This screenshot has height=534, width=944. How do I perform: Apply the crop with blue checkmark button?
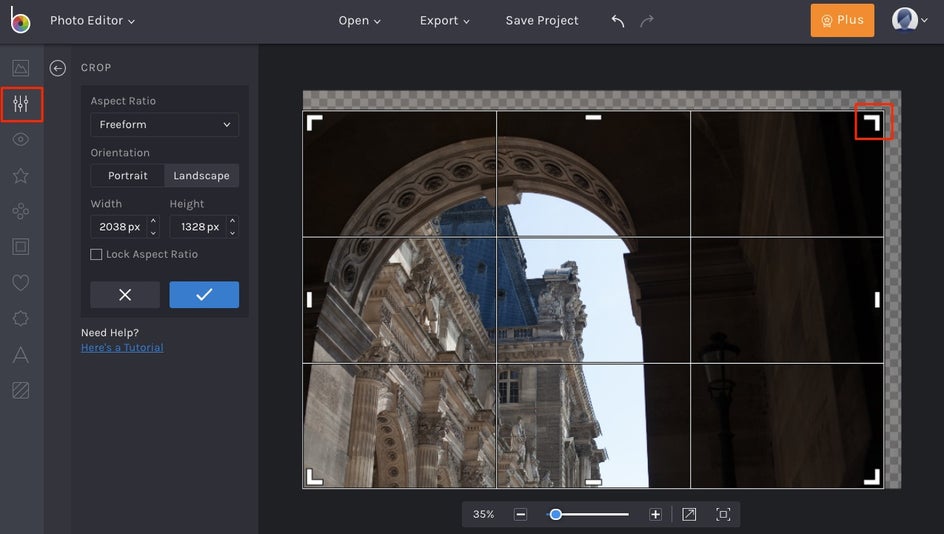[x=204, y=295]
